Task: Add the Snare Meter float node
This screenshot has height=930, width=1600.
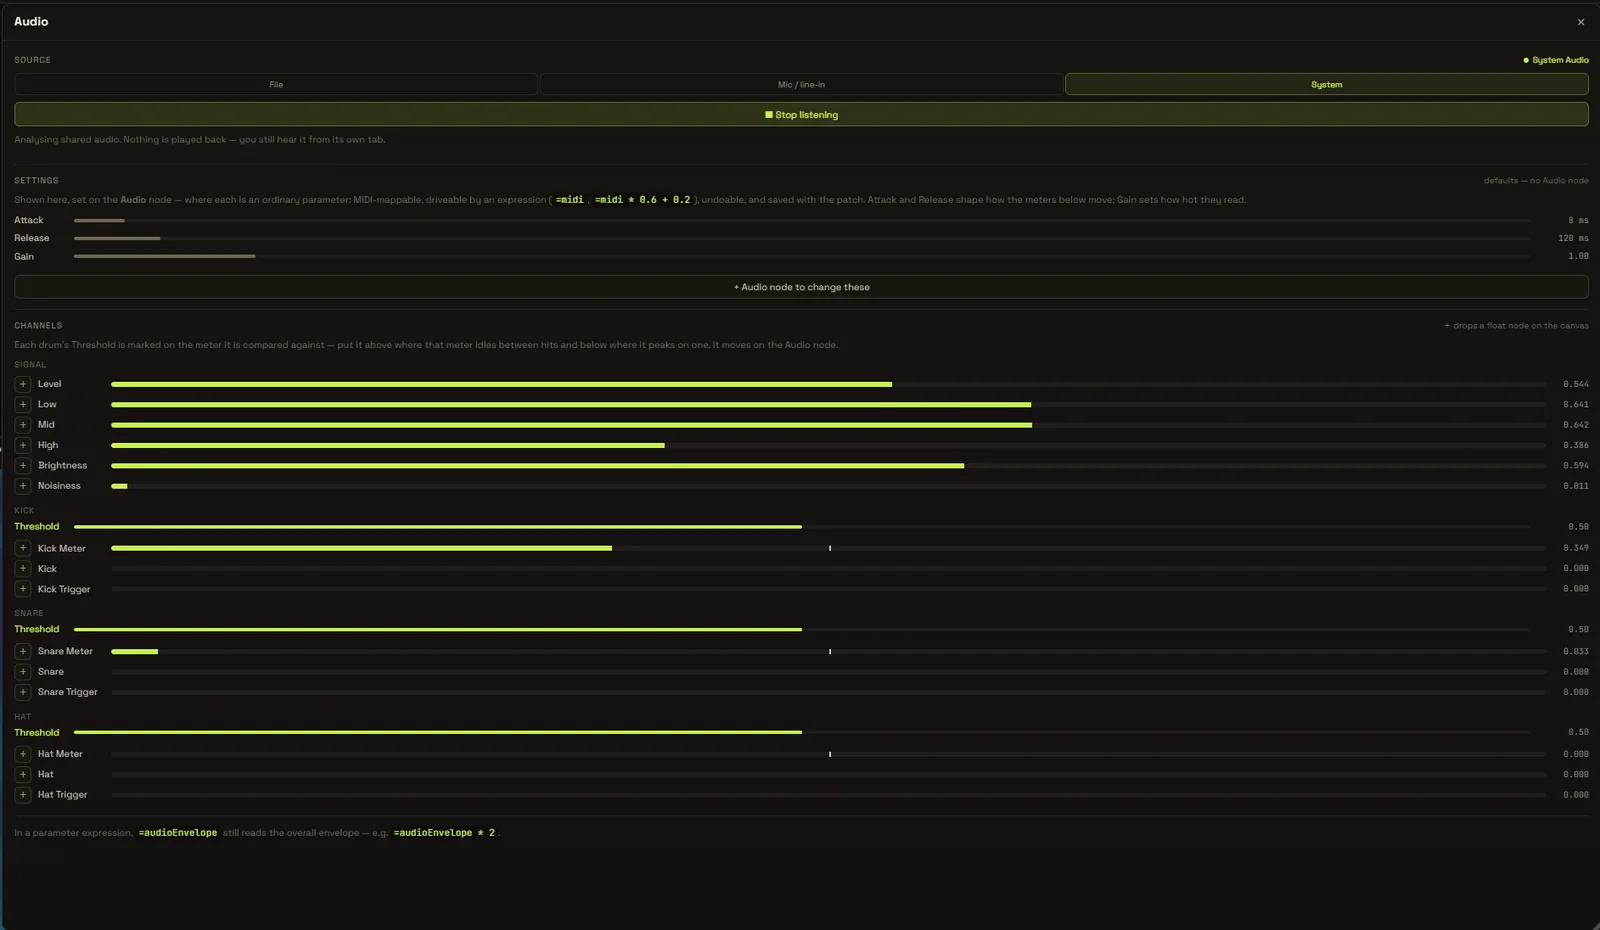Action: click(x=23, y=651)
